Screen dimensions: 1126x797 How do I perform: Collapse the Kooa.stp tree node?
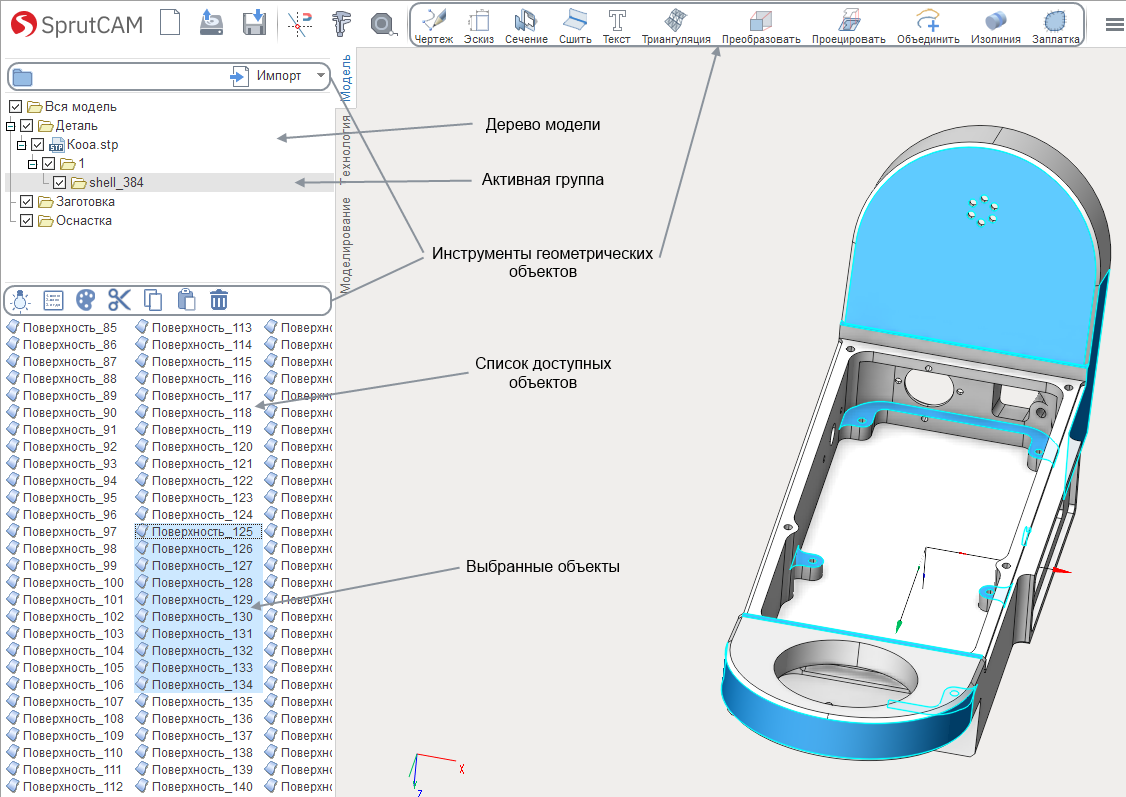click(x=22, y=145)
